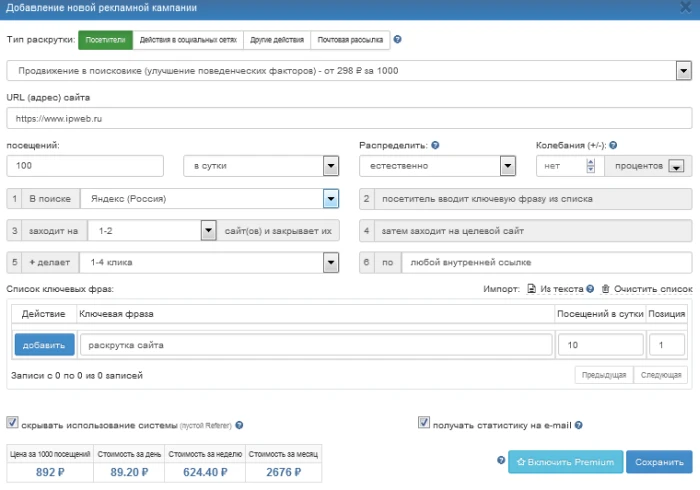The width and height of the screenshot is (700, 490).
Task: Click help icon left of Premium button
Action: click(500, 462)
